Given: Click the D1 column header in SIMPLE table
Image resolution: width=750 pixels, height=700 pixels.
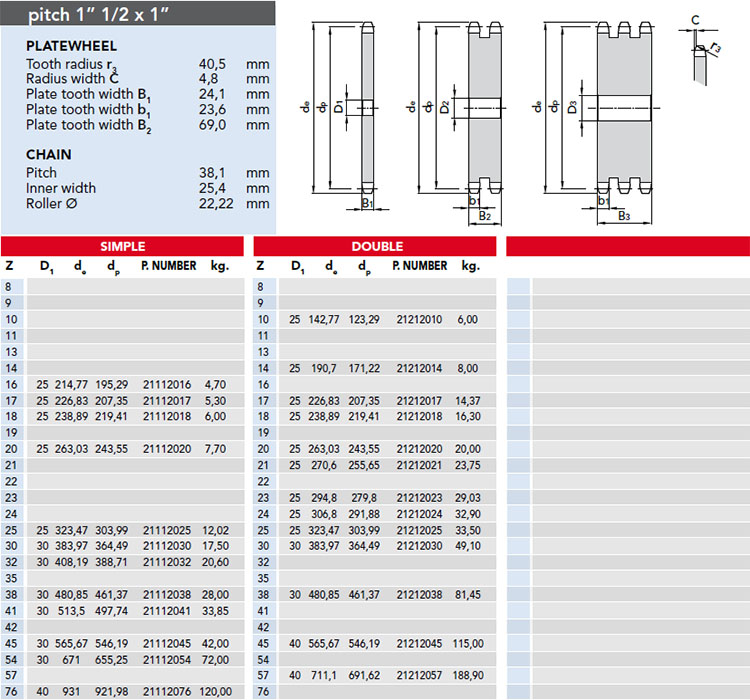Looking at the screenshot, I should [46, 267].
